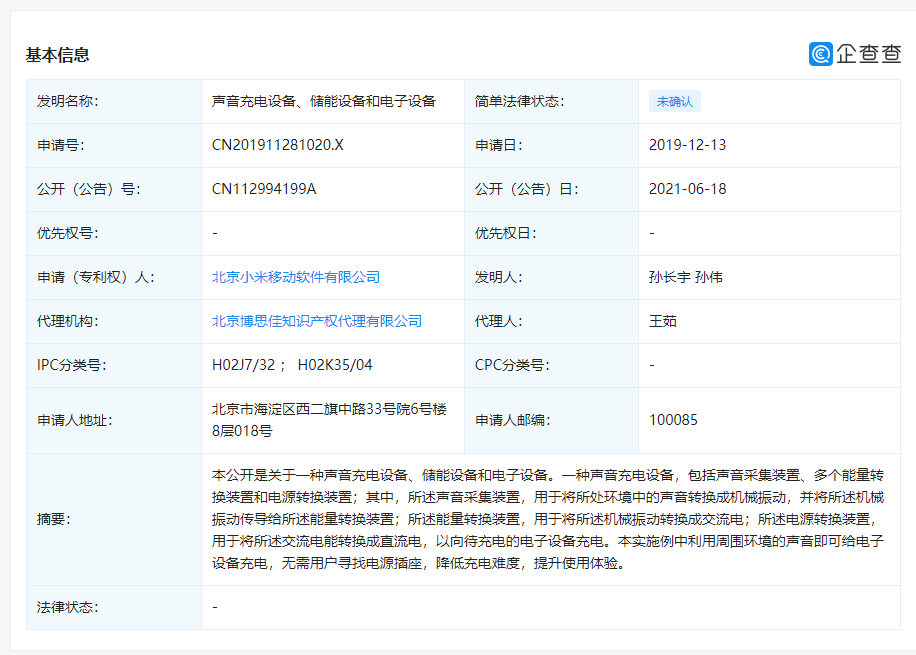Open the 北京小米移动软件有限公司 applicant link
The height and width of the screenshot is (655, 916).
(296, 277)
